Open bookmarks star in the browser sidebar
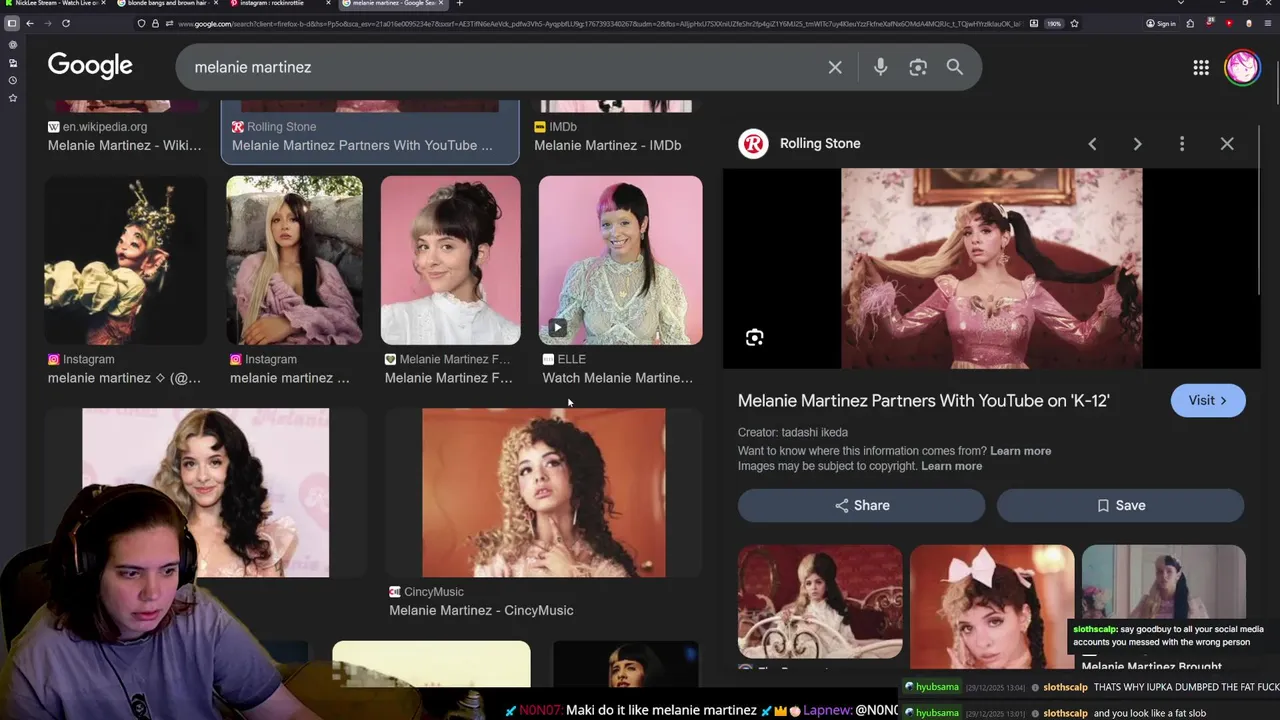Image resolution: width=1280 pixels, height=720 pixels. [12, 98]
